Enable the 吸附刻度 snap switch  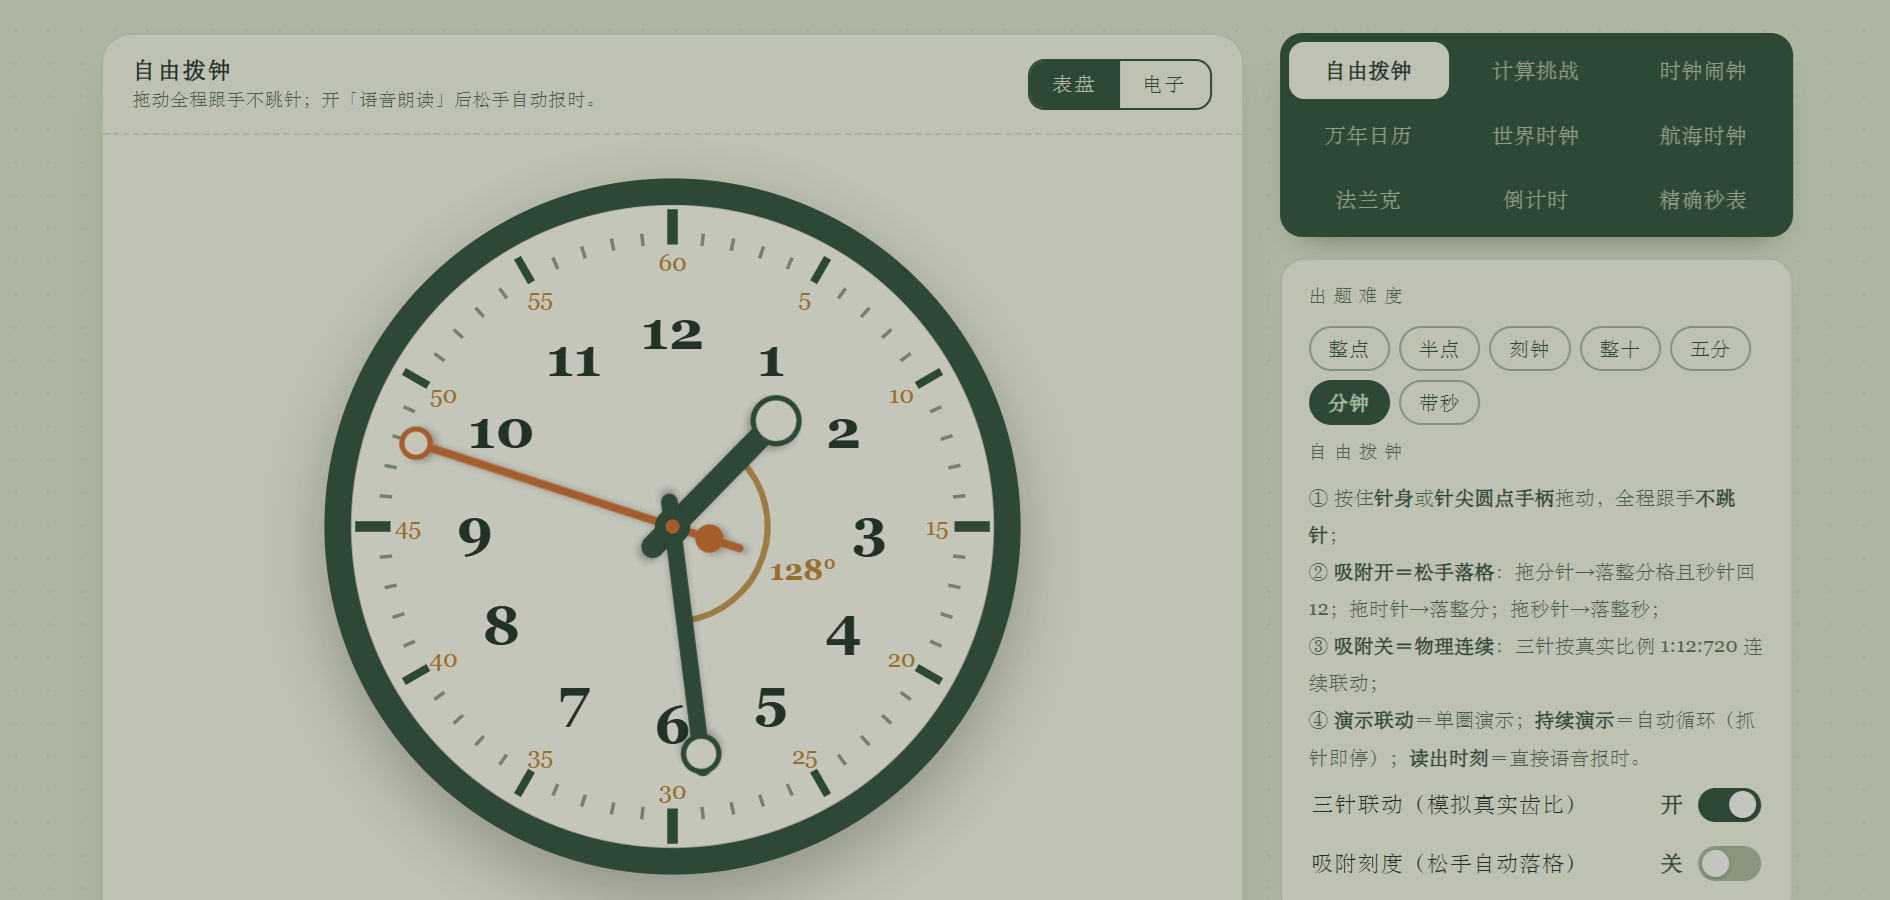pos(1729,864)
